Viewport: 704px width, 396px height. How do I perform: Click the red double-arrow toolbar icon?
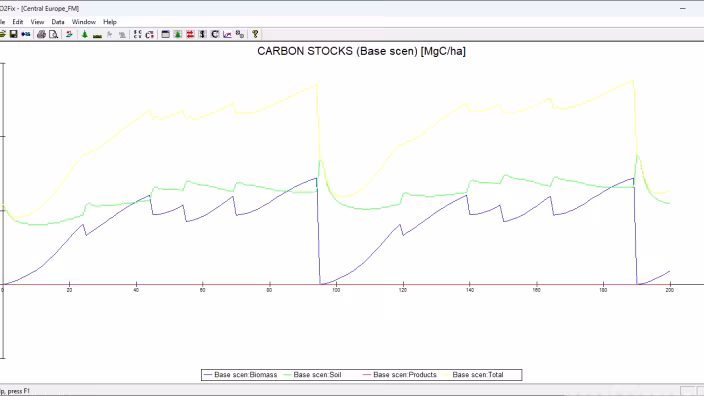pyautogui.click(x=190, y=34)
